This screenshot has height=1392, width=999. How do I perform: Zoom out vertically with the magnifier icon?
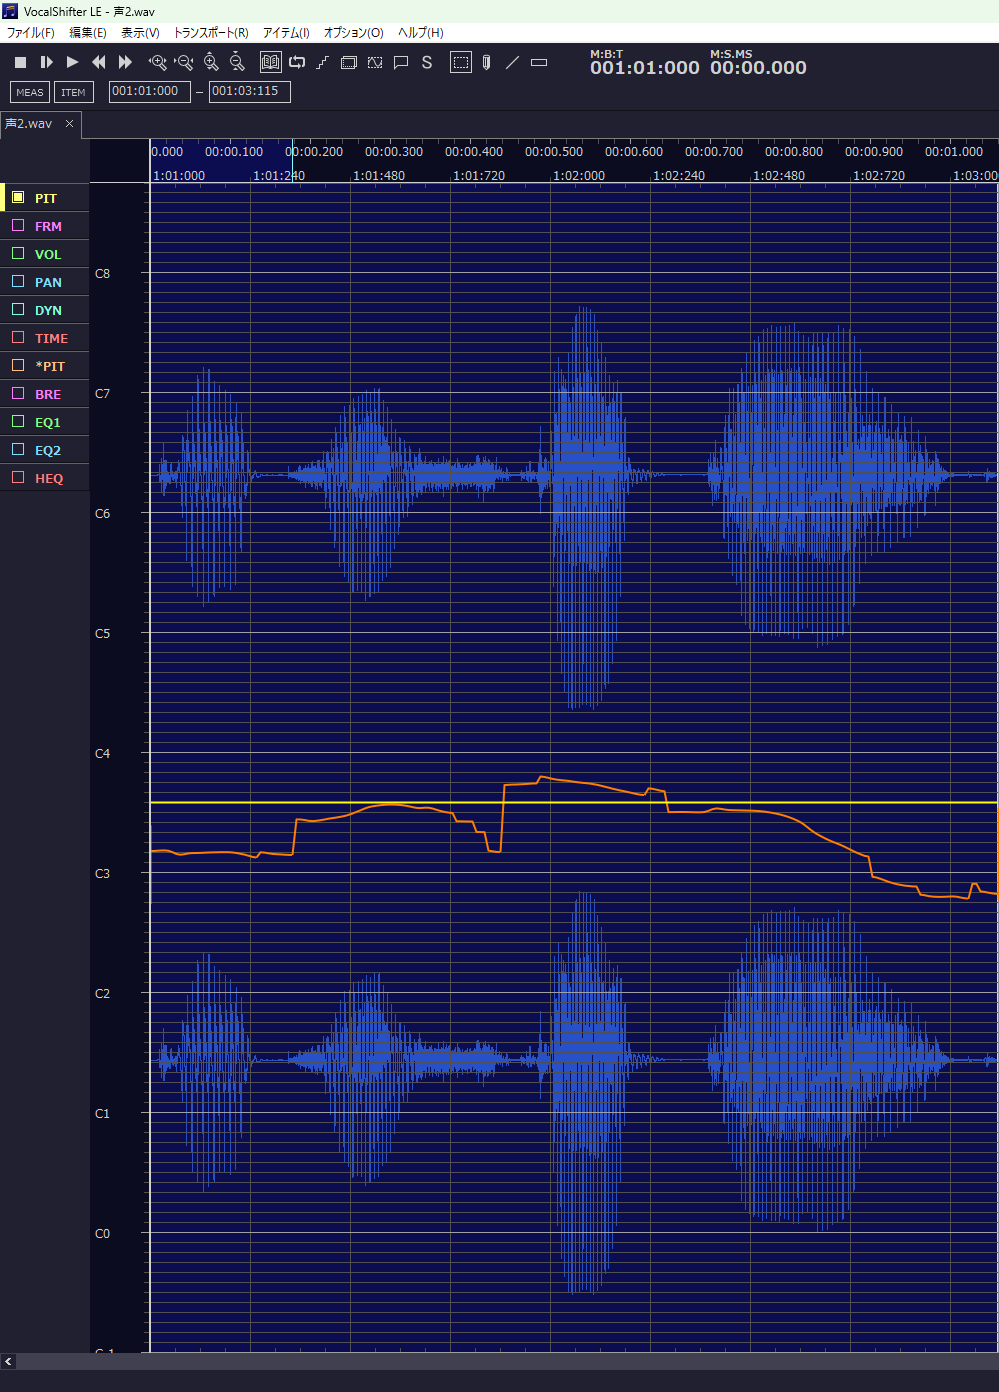(x=237, y=62)
